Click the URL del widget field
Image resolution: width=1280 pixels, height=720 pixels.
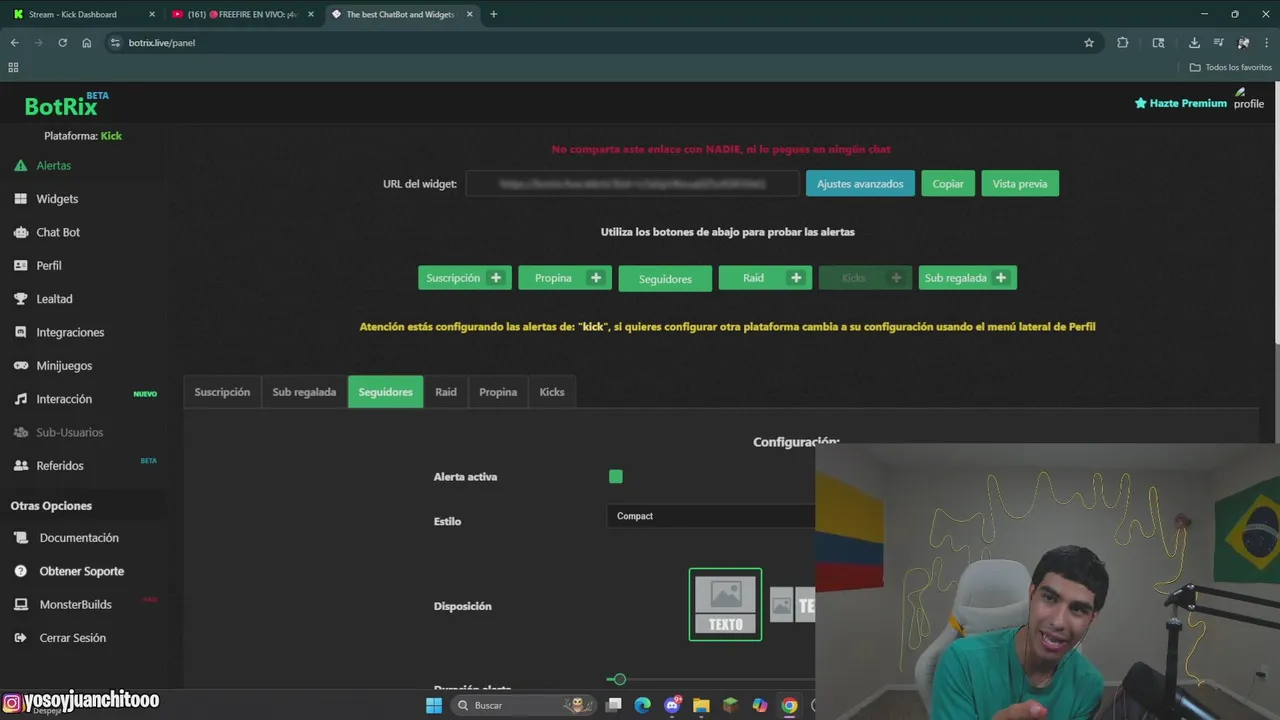click(x=632, y=184)
